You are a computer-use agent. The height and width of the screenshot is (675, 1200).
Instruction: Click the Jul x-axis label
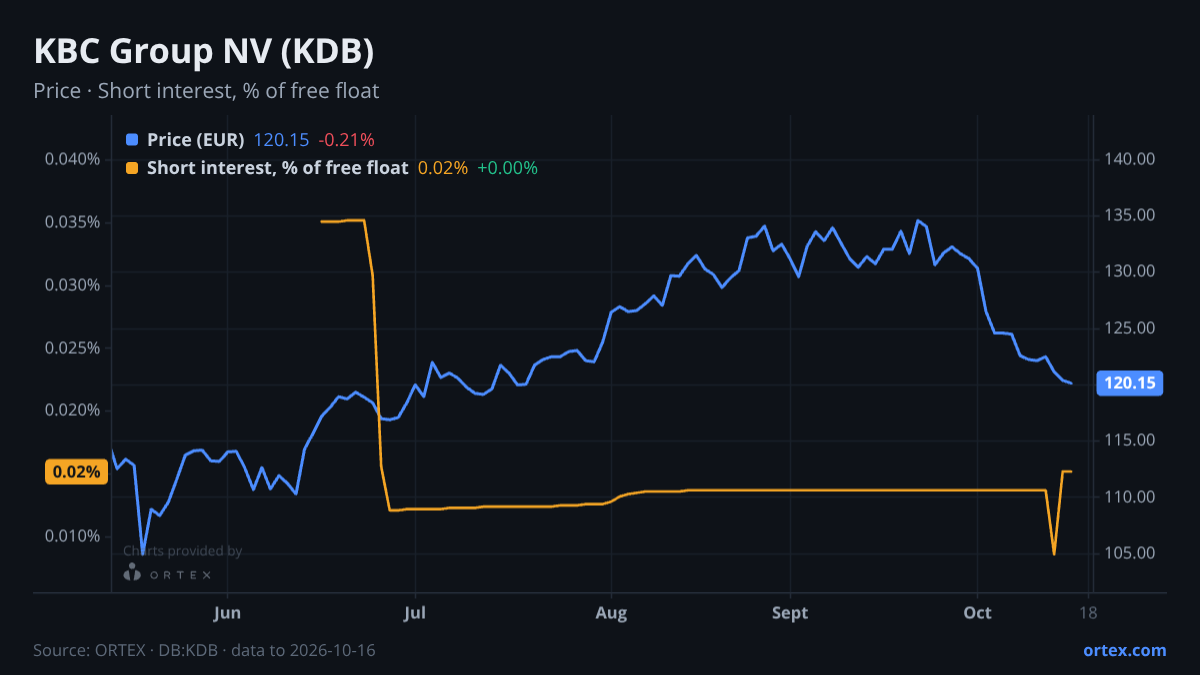tap(415, 613)
